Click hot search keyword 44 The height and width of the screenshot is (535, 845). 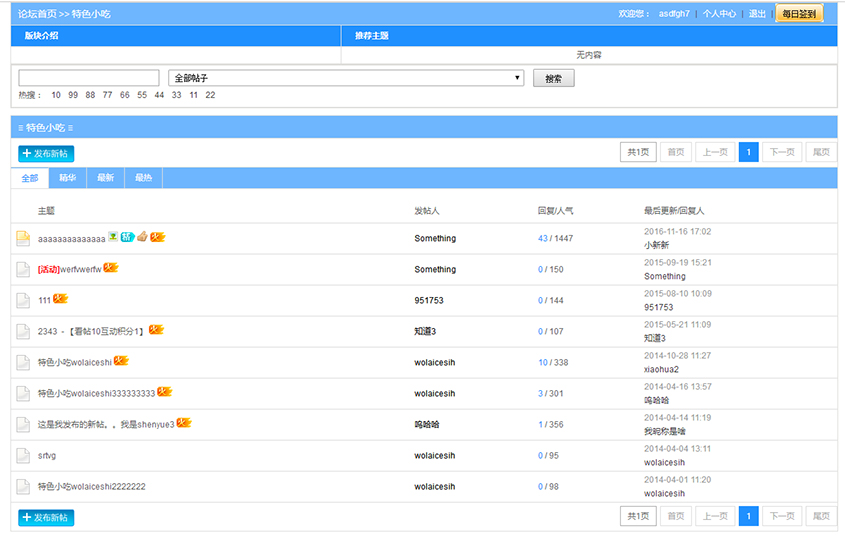159,95
